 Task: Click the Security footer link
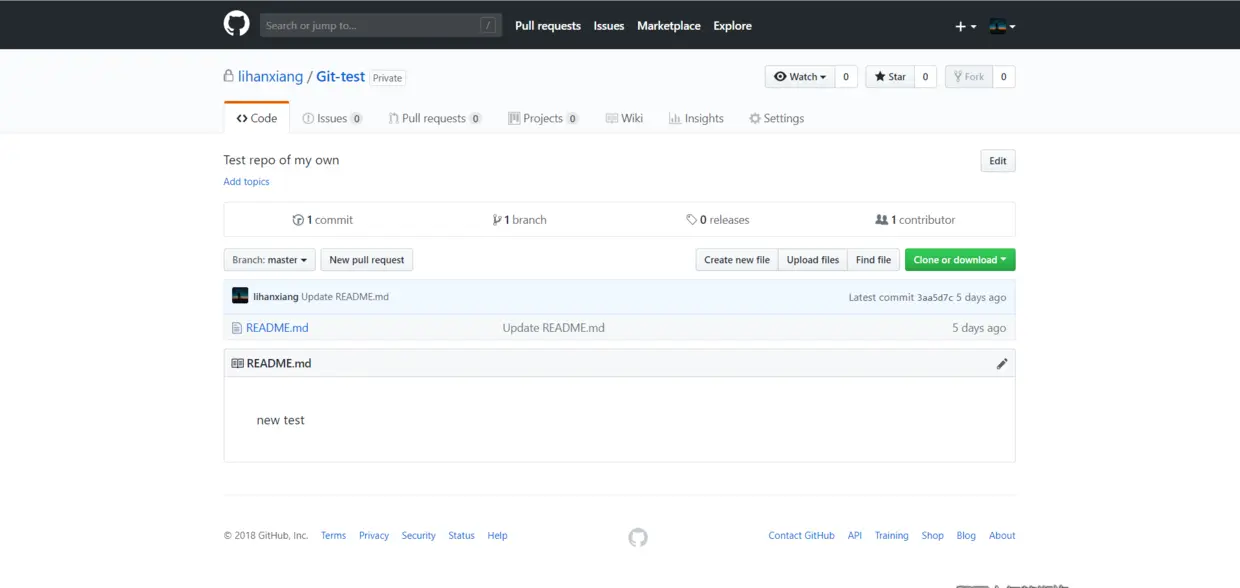419,536
